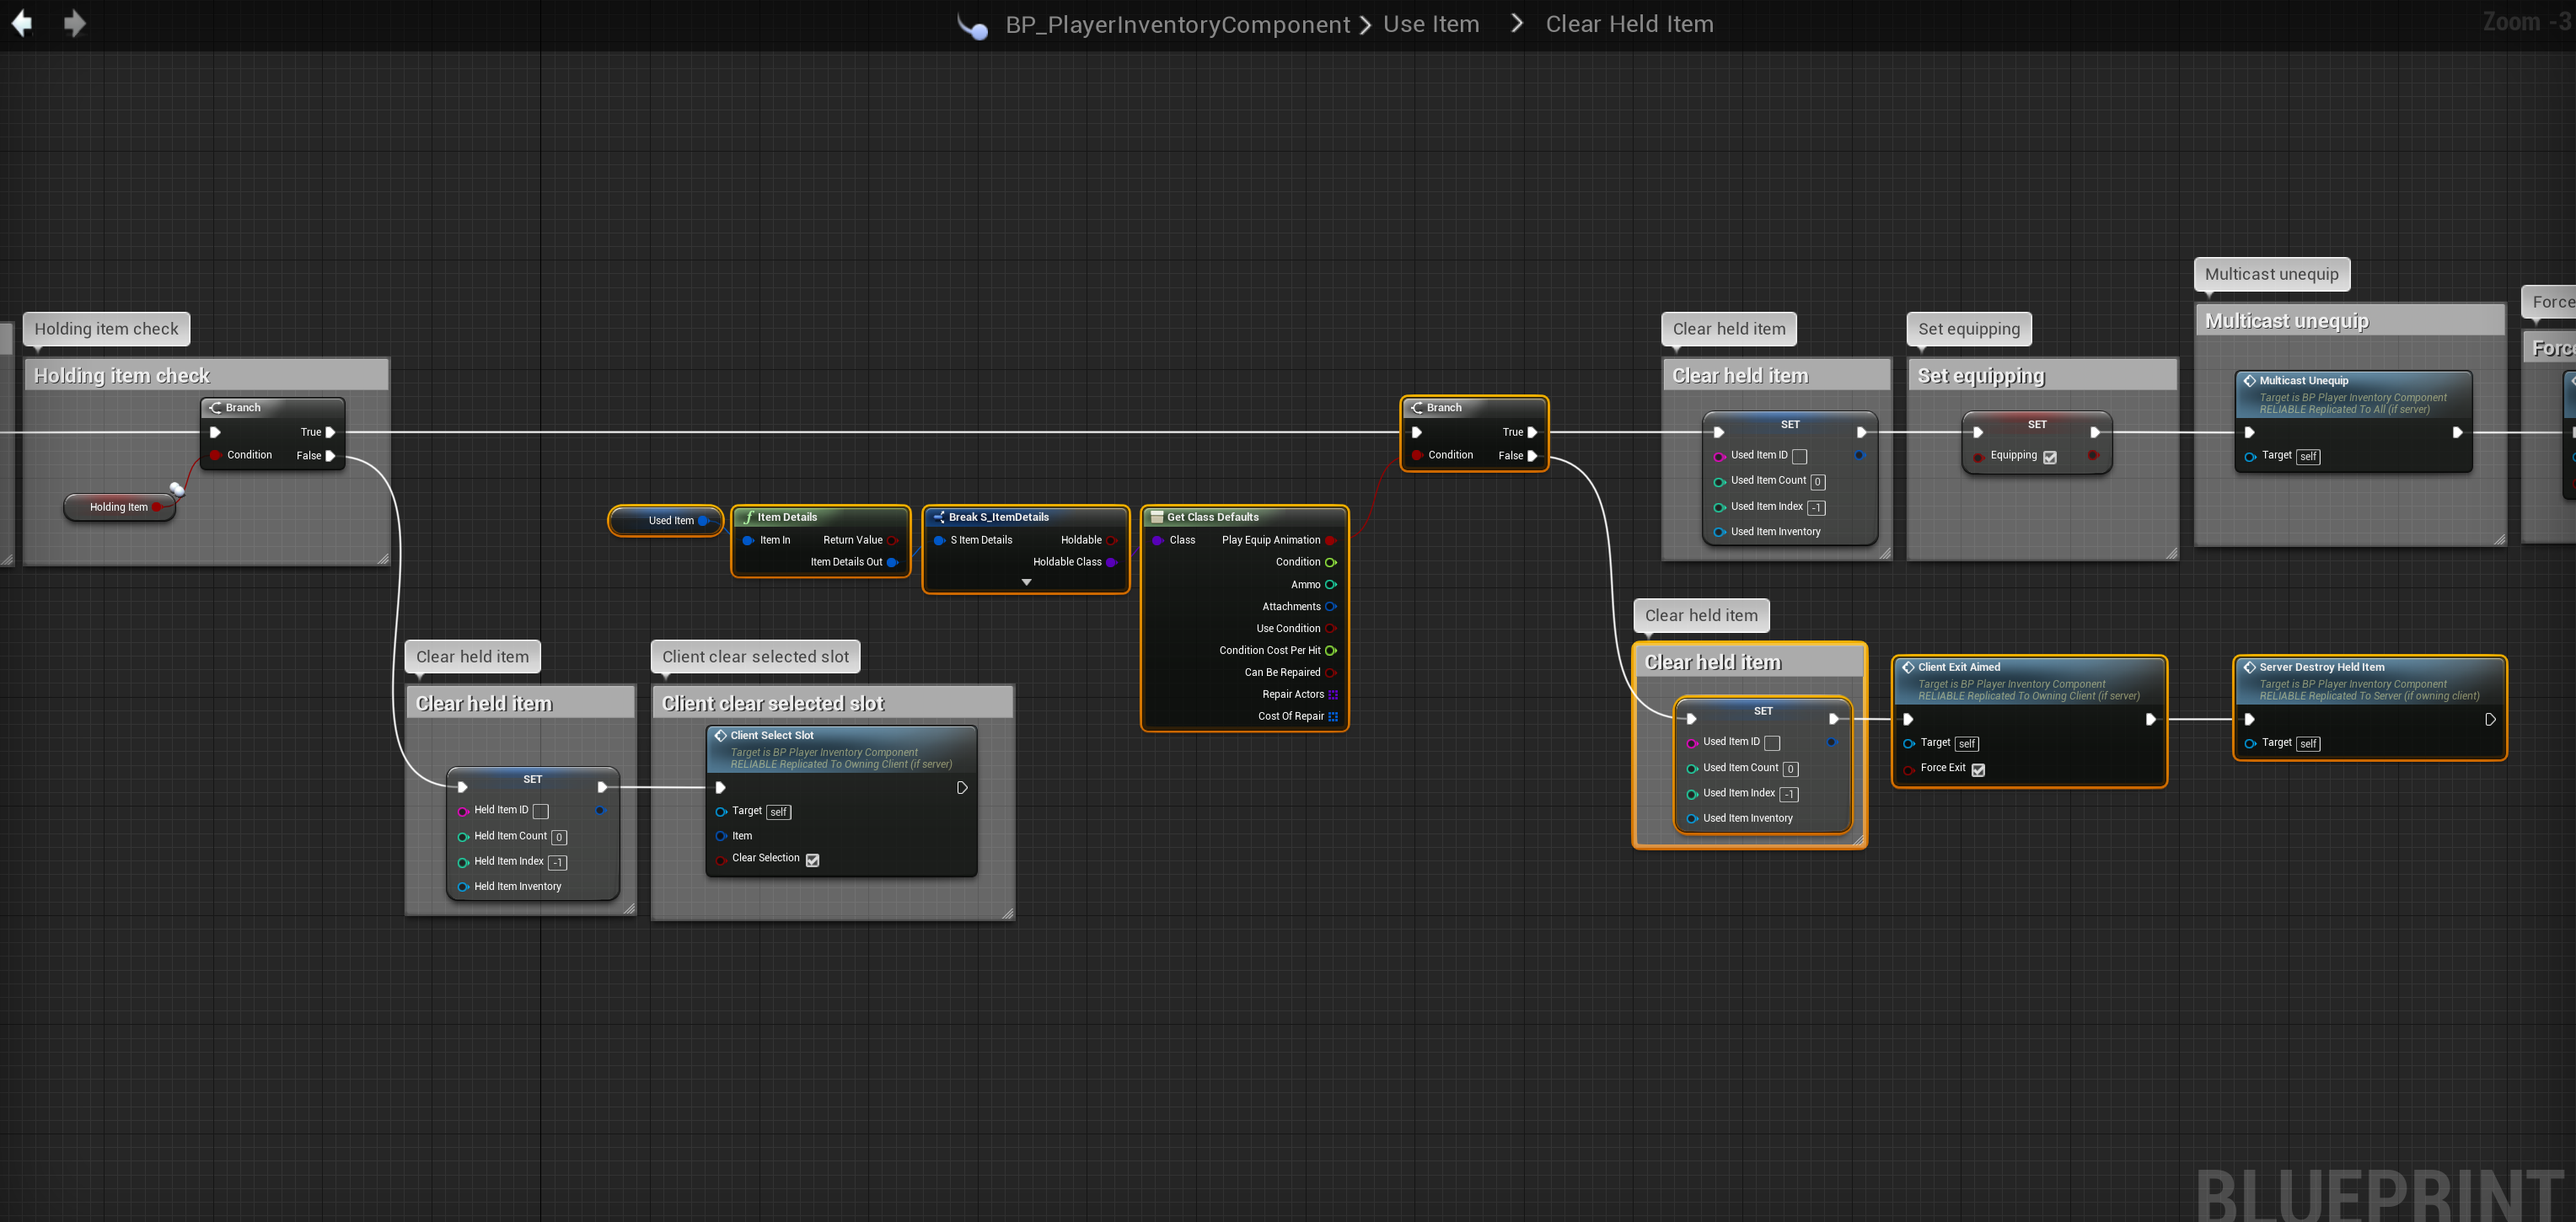Click the back navigation arrow
Image resolution: width=2576 pixels, height=1222 pixels.
click(22, 23)
